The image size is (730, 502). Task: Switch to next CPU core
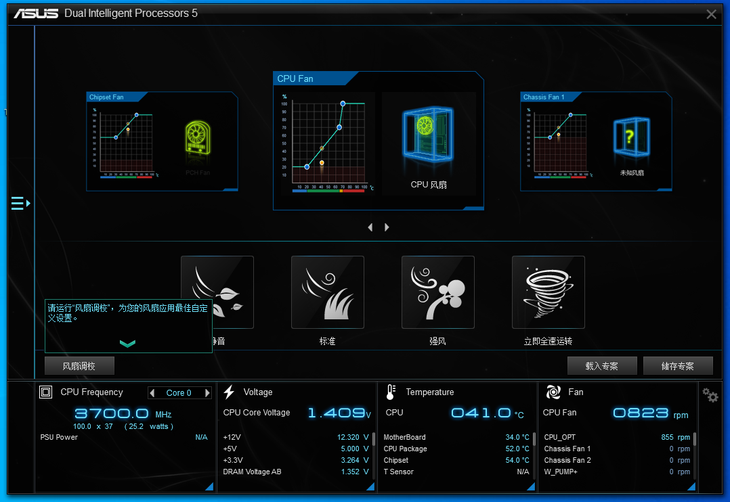(207, 393)
